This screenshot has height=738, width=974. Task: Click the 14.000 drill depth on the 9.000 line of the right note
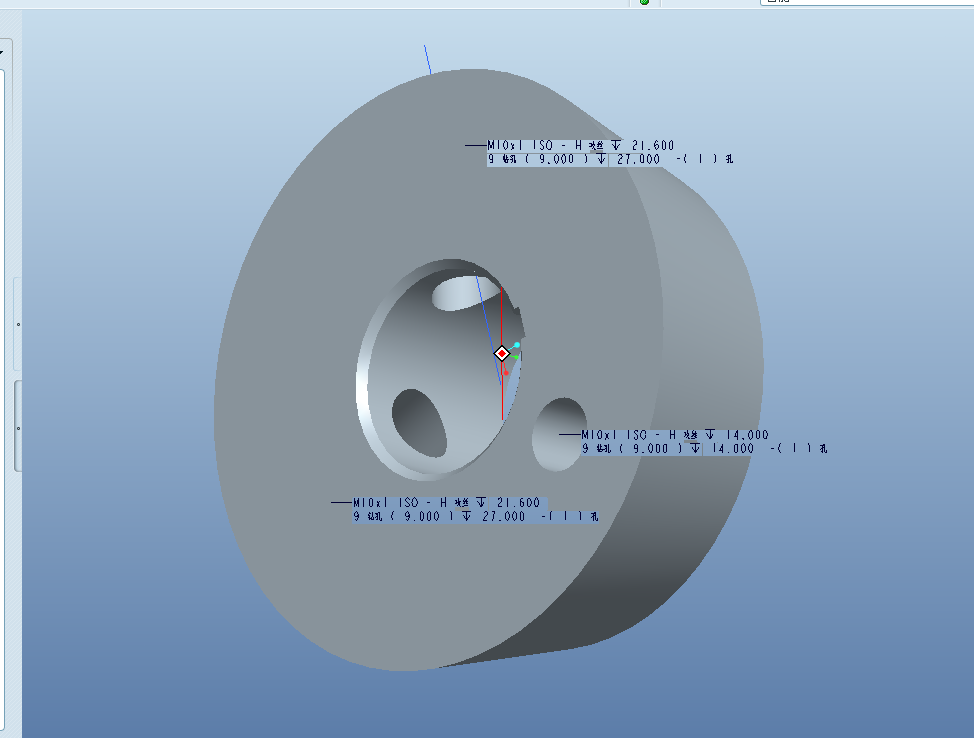[x=733, y=449]
